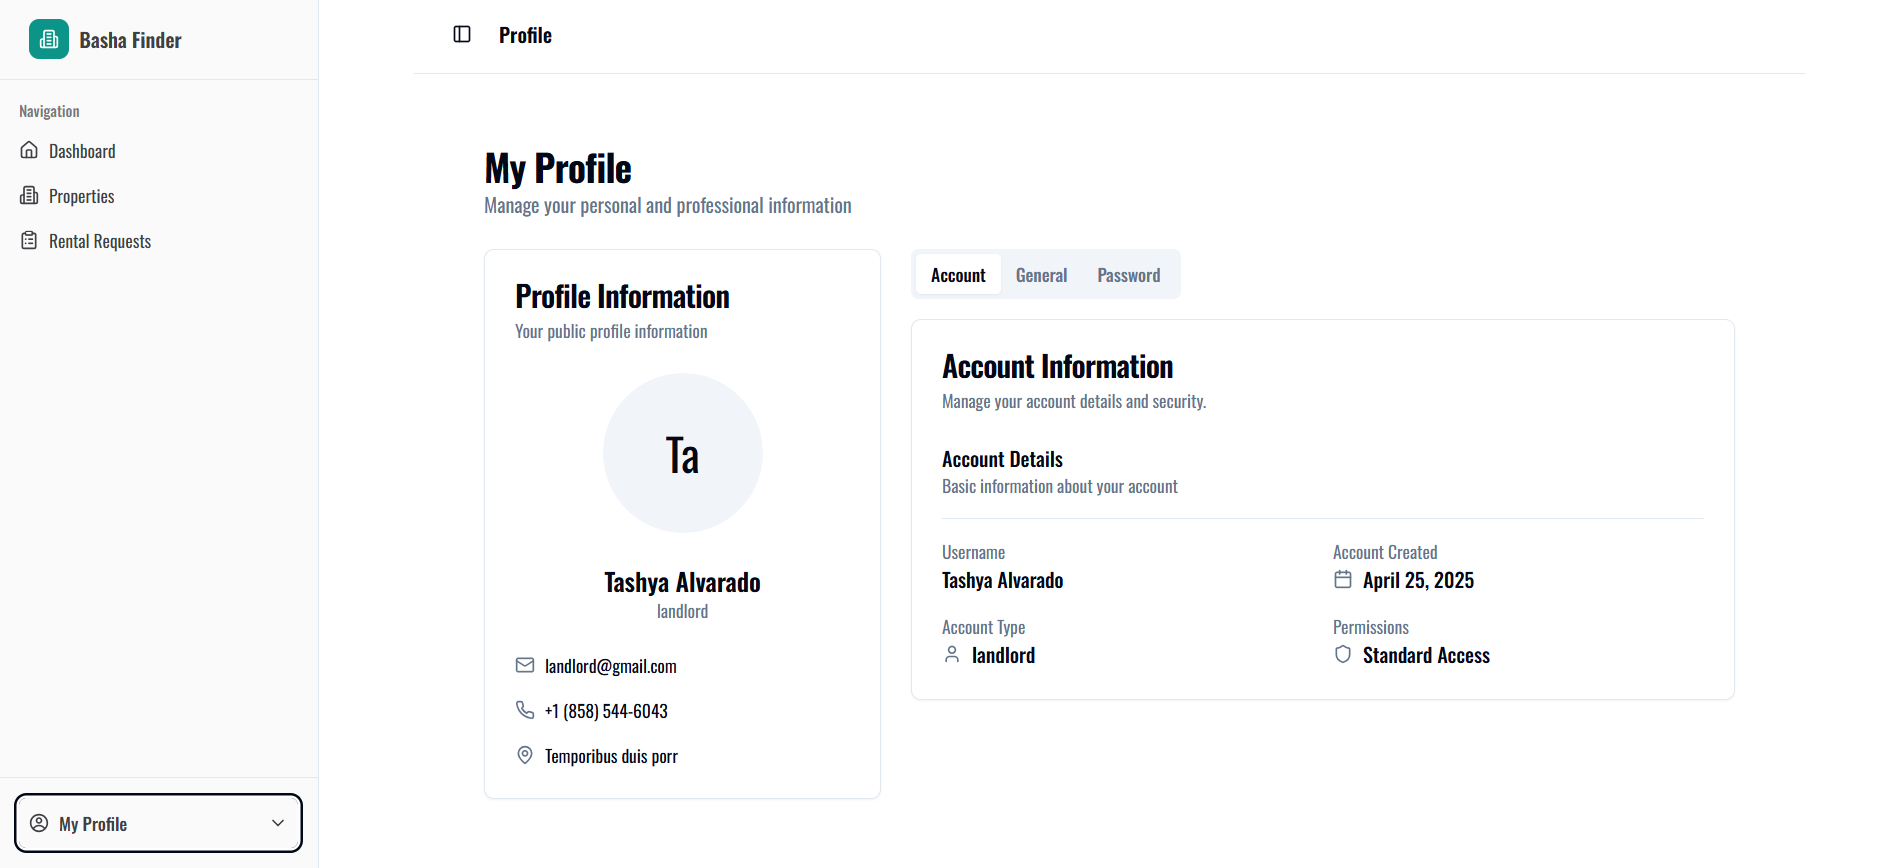The image size is (1899, 868).
Task: Click the Dashboard home icon
Action: [29, 151]
